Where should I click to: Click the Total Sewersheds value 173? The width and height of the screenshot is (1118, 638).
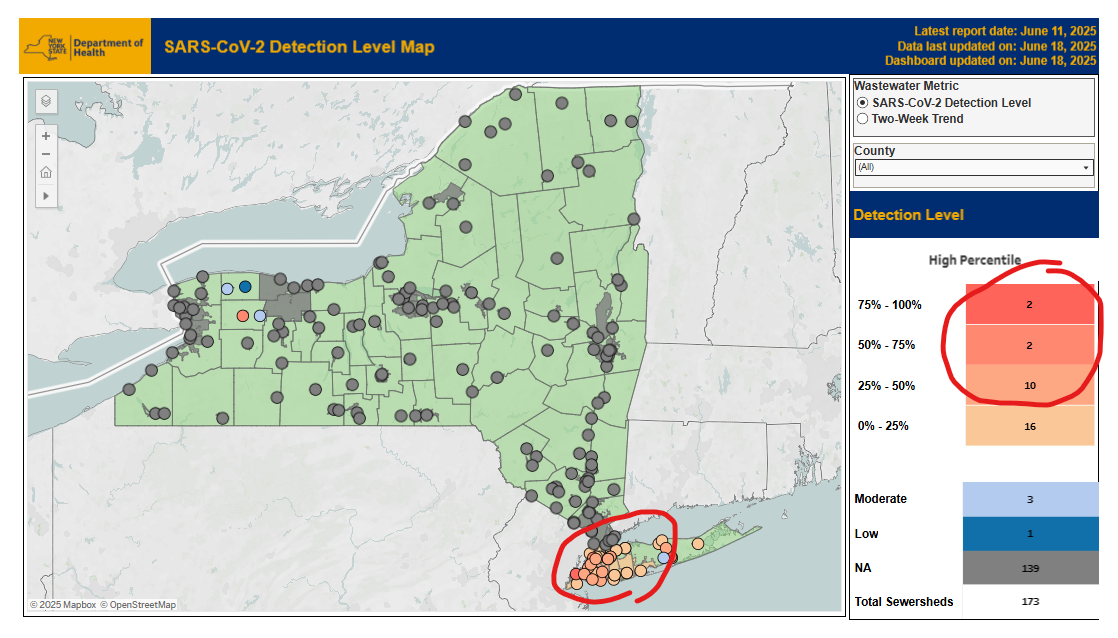click(x=1030, y=602)
